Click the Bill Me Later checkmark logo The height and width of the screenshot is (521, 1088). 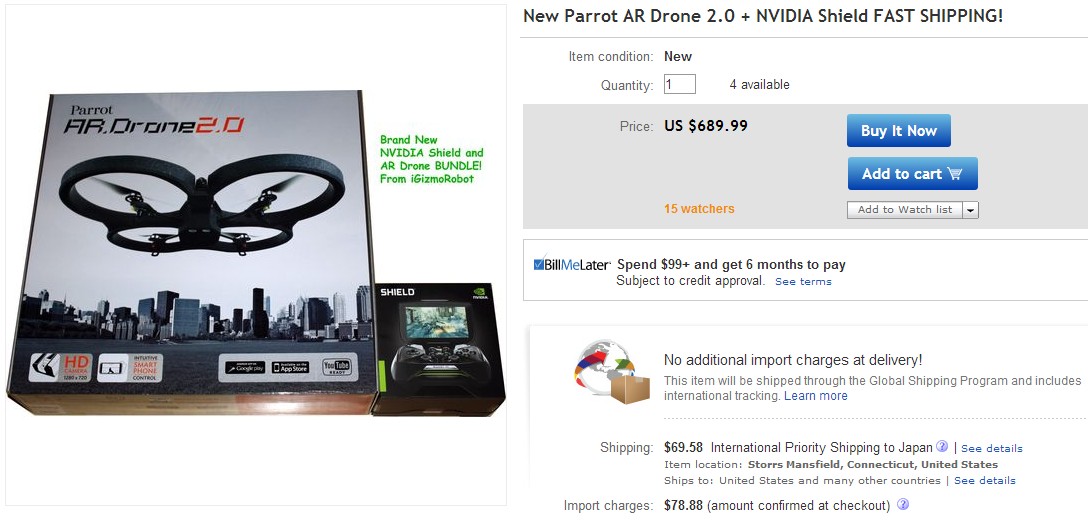point(539,265)
